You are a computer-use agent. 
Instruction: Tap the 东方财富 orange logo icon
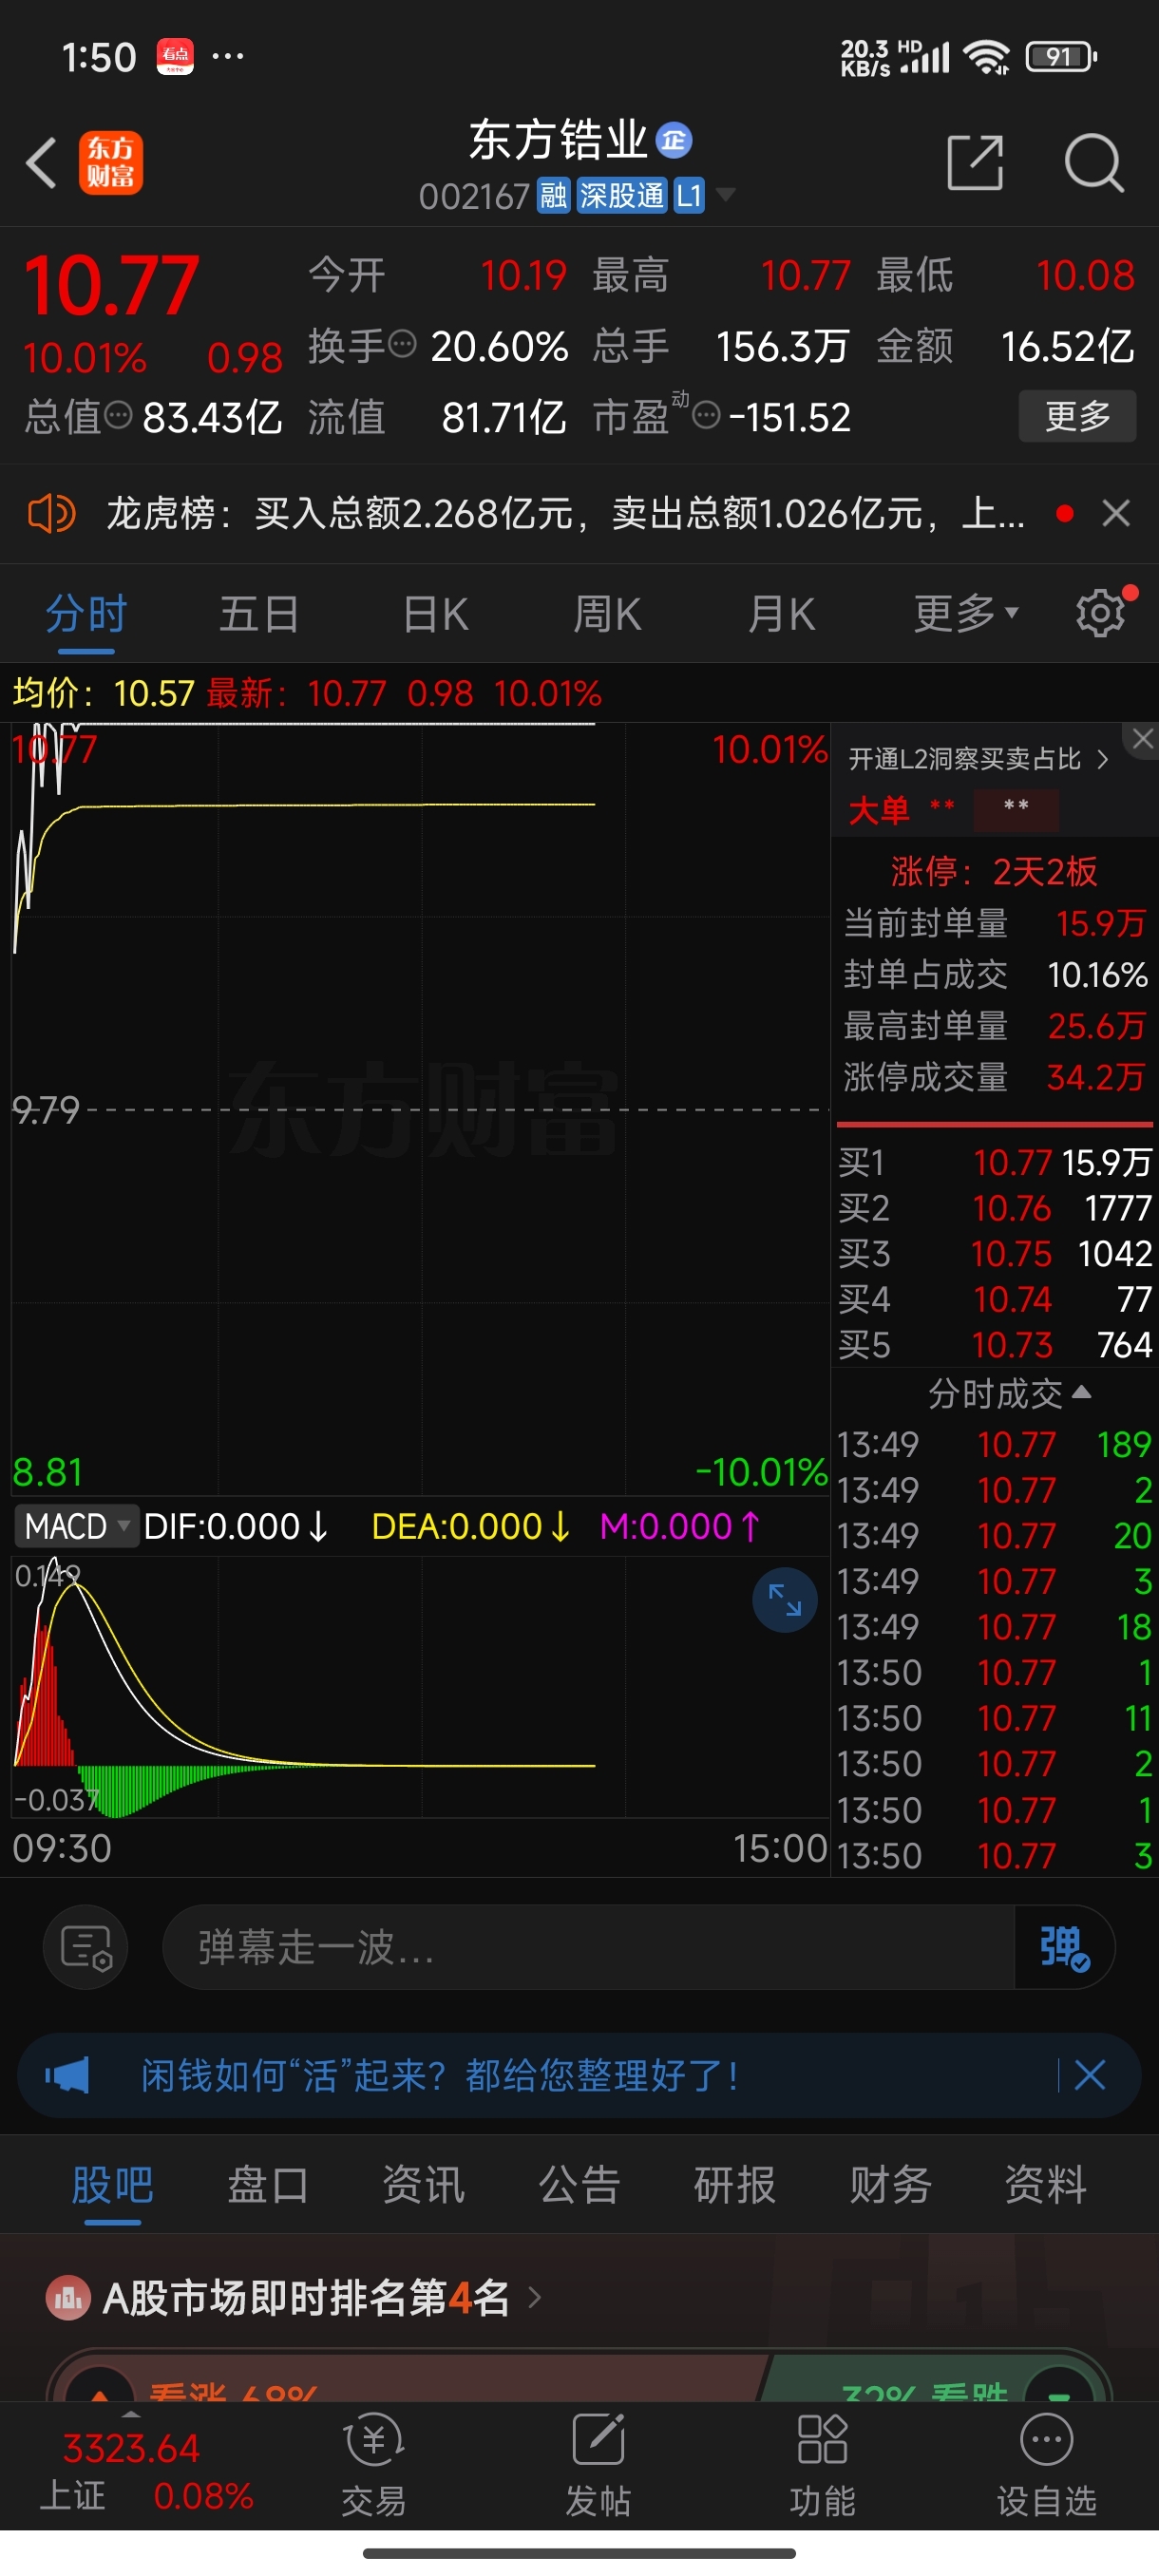pyautogui.click(x=111, y=163)
